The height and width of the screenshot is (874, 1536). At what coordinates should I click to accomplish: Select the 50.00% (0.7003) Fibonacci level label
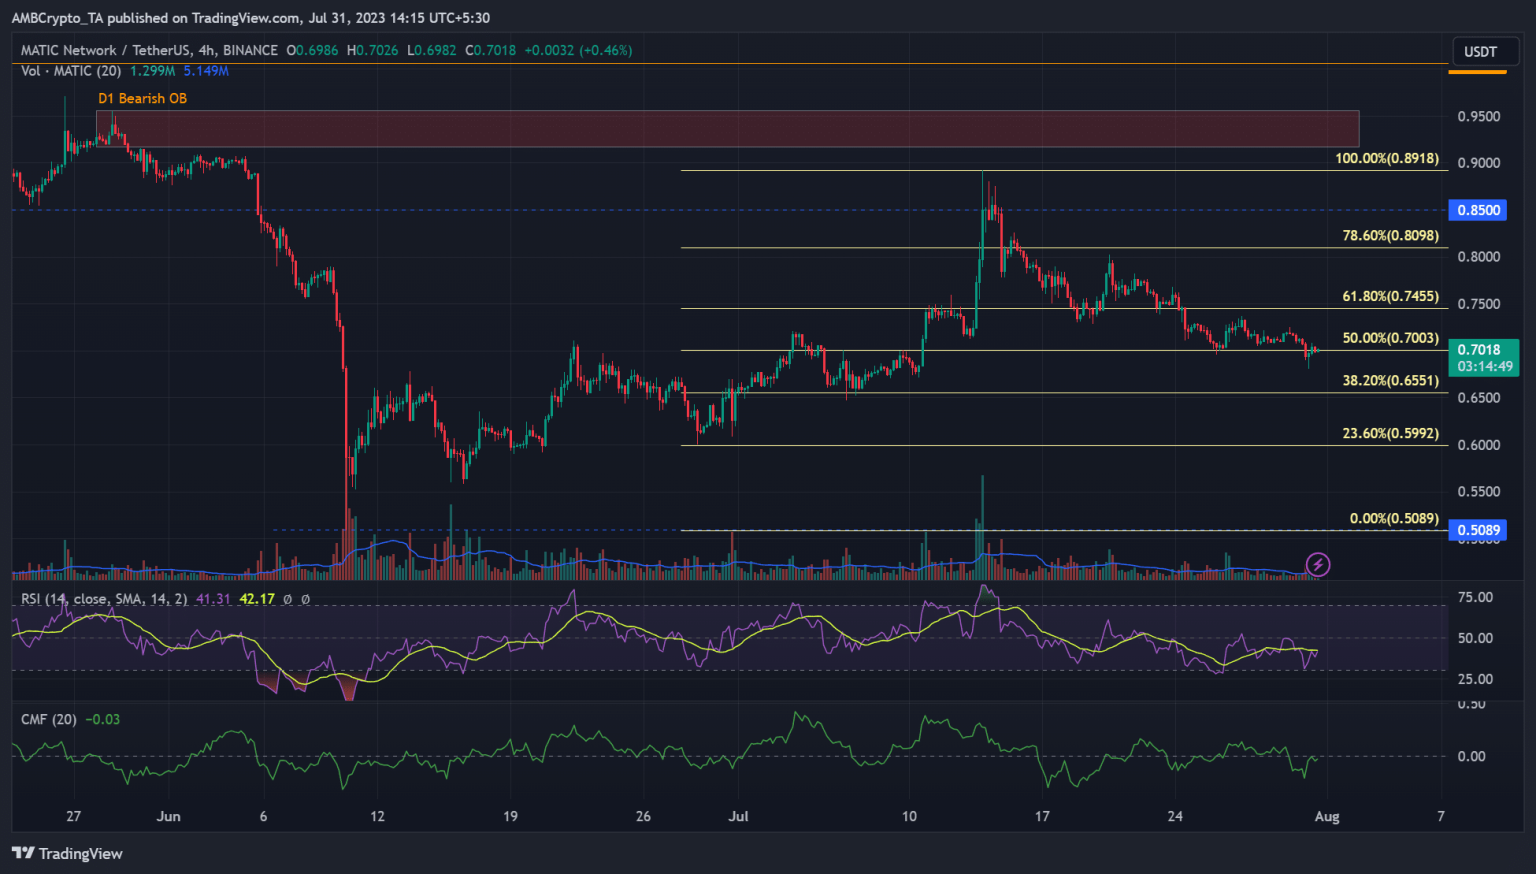pos(1390,338)
